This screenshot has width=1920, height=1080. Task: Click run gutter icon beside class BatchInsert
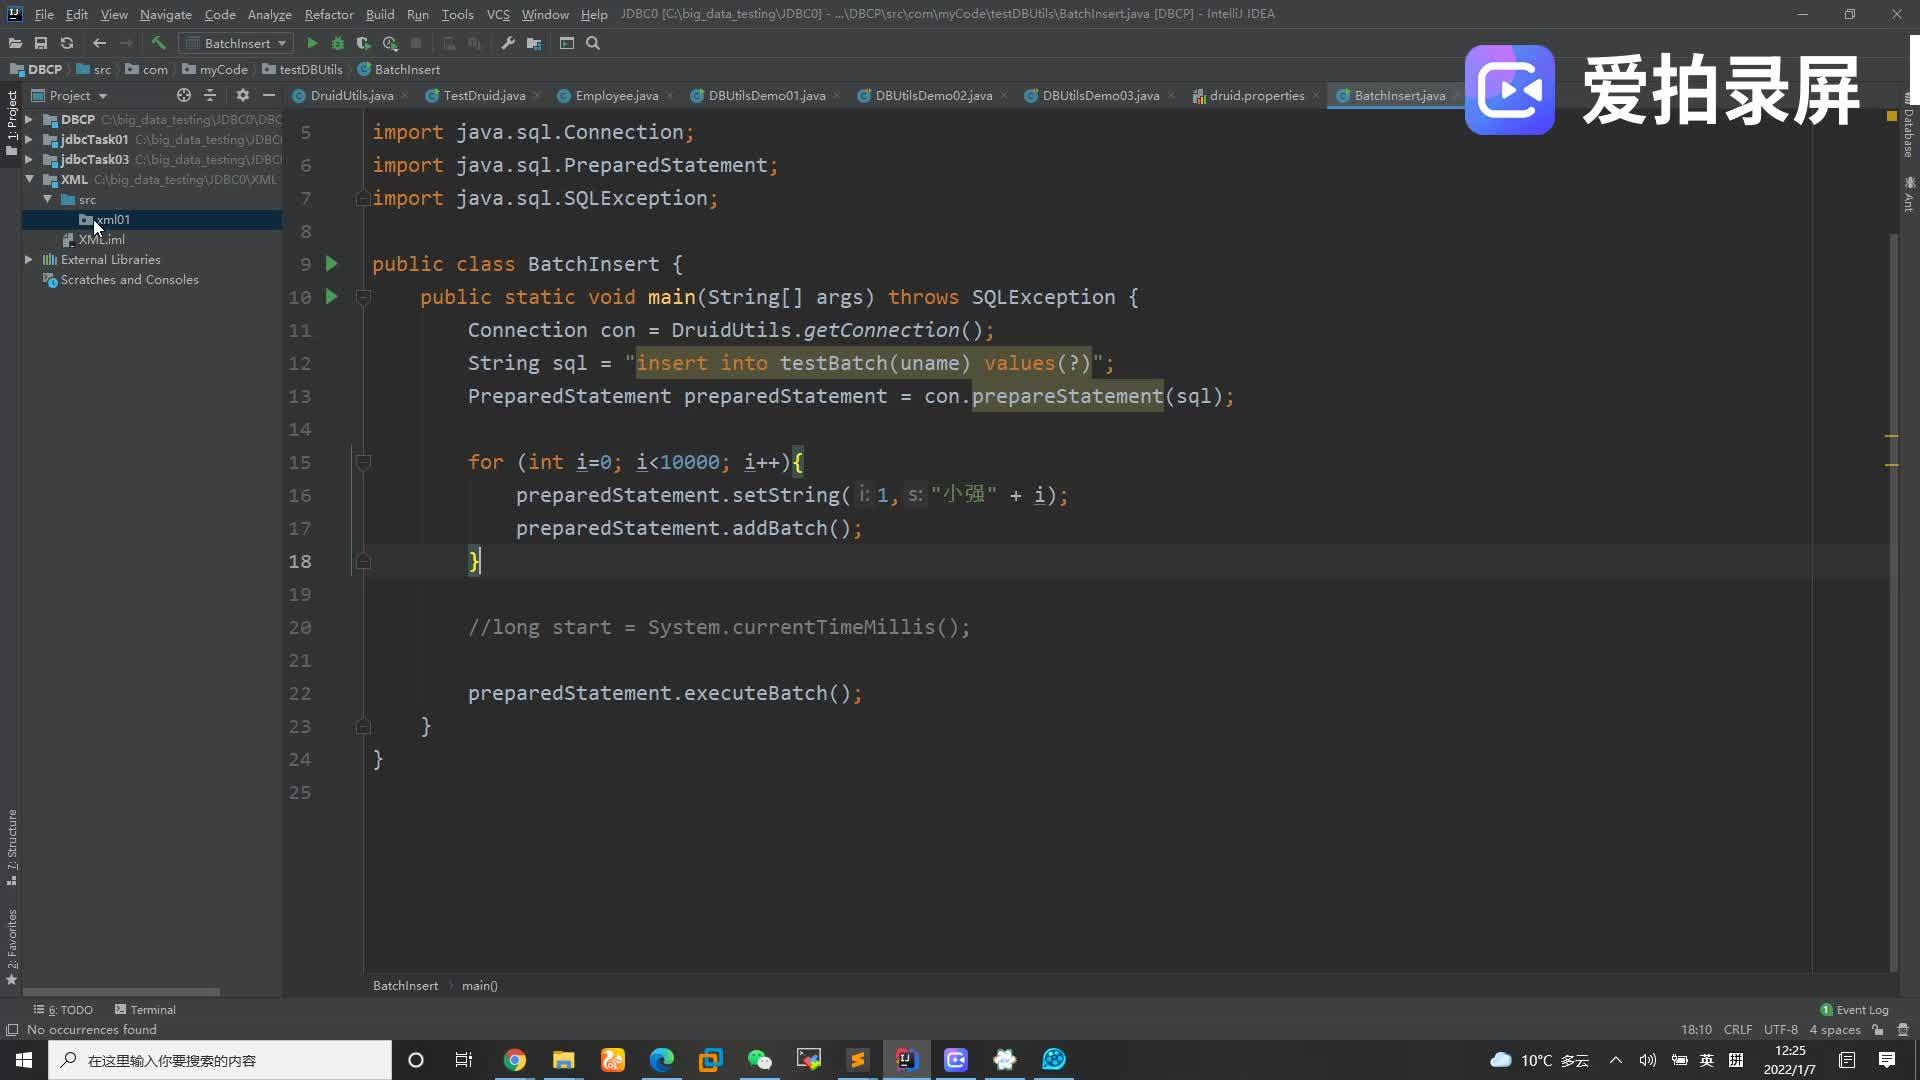332,264
